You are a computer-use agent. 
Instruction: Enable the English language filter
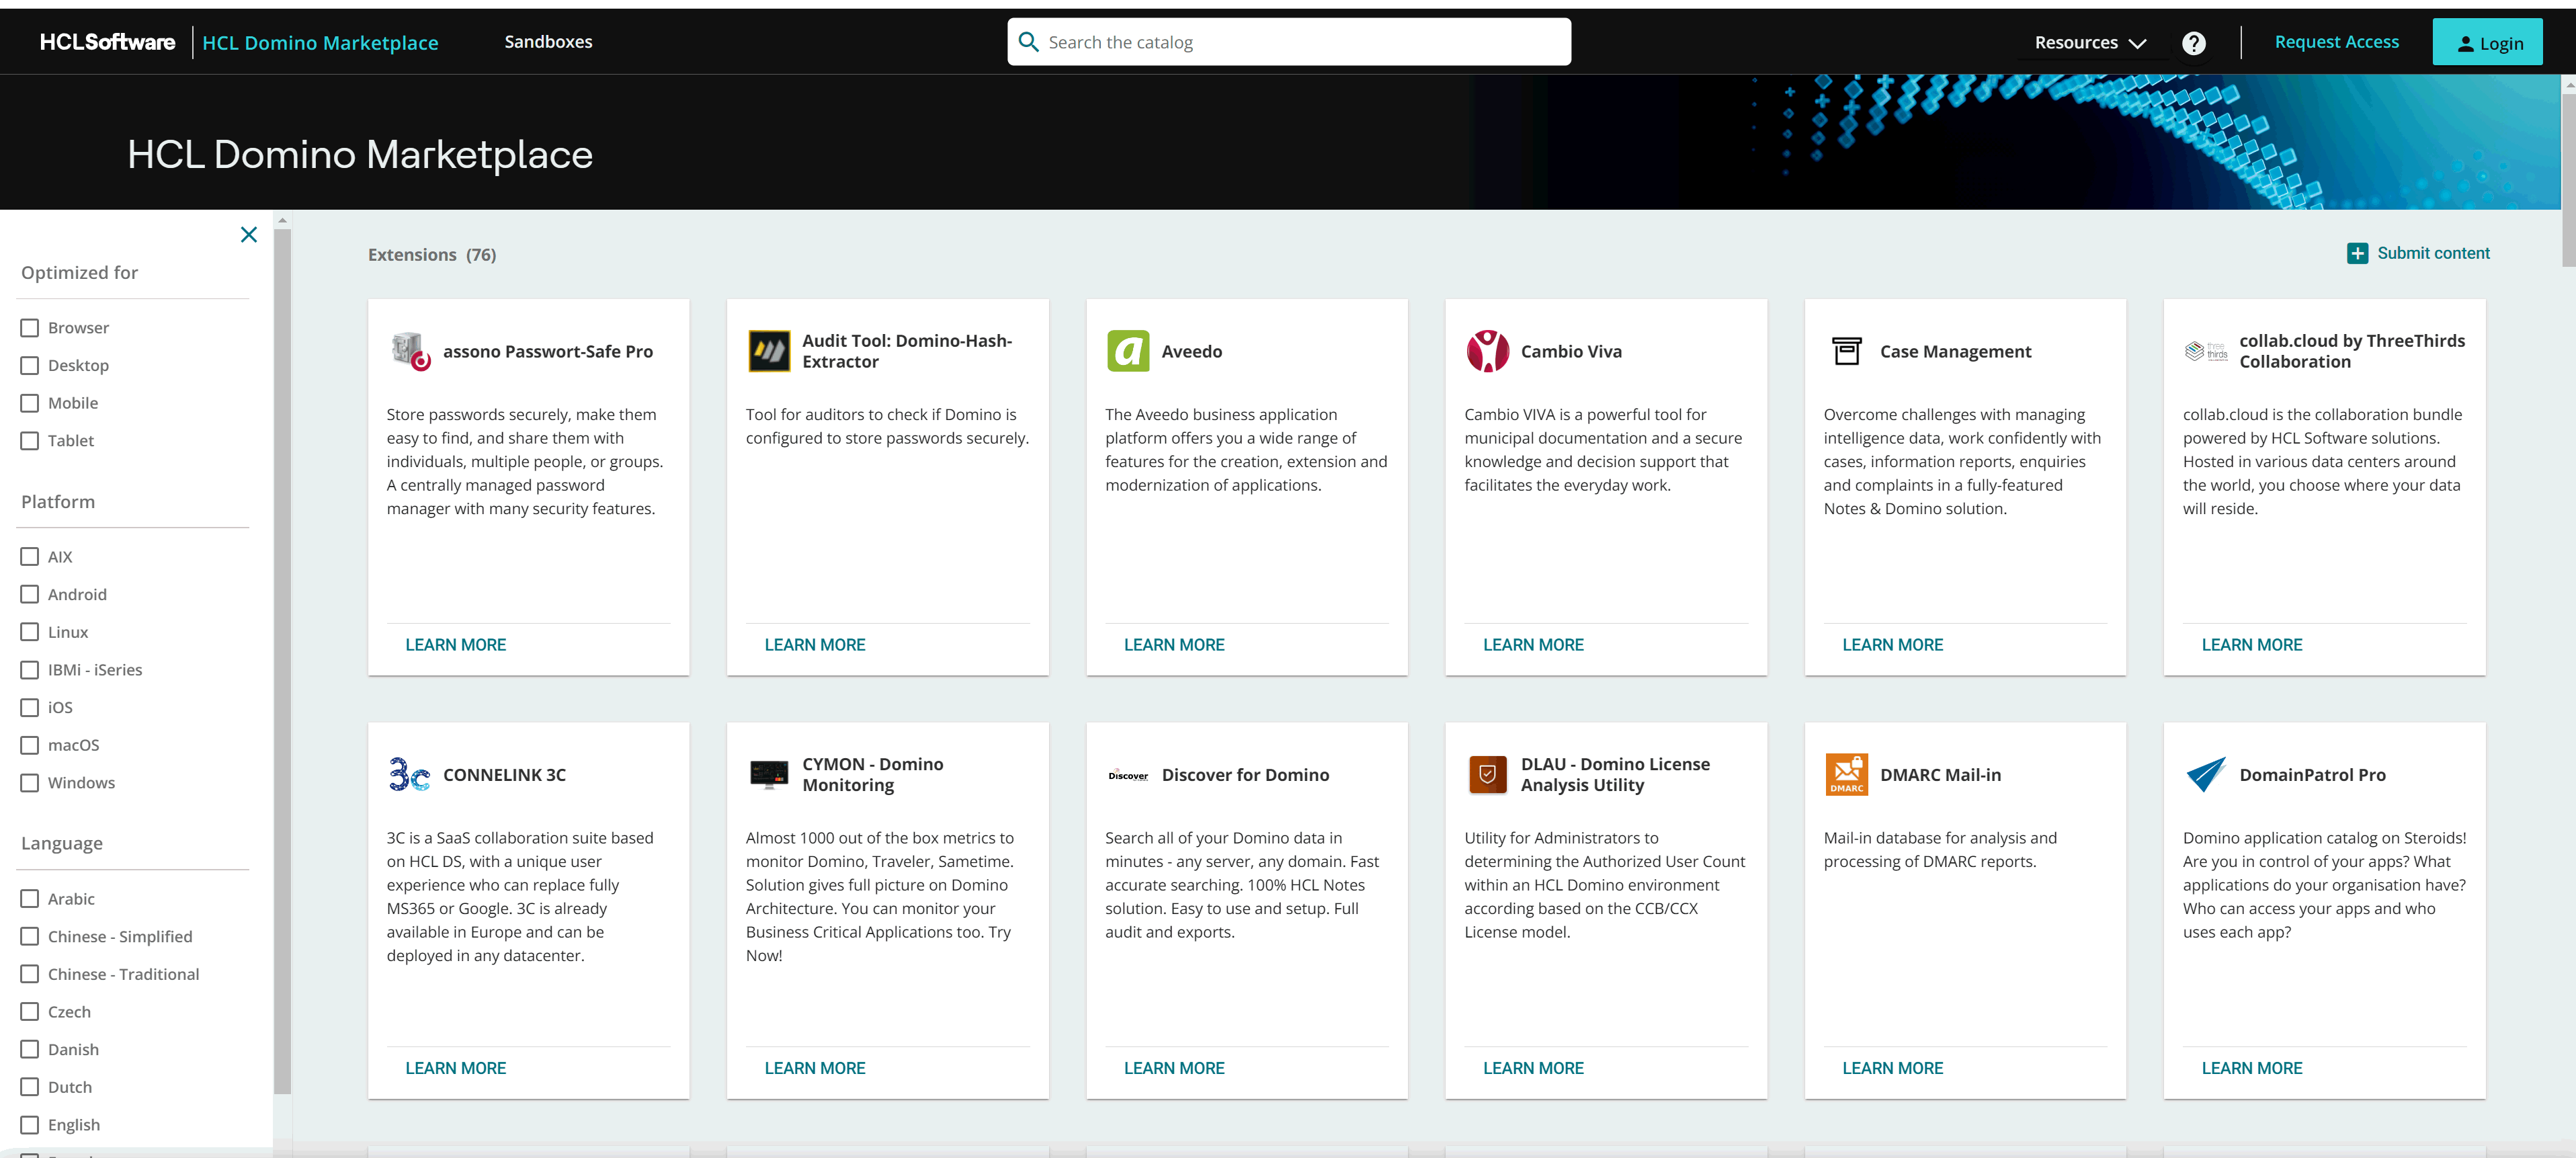point(30,1125)
